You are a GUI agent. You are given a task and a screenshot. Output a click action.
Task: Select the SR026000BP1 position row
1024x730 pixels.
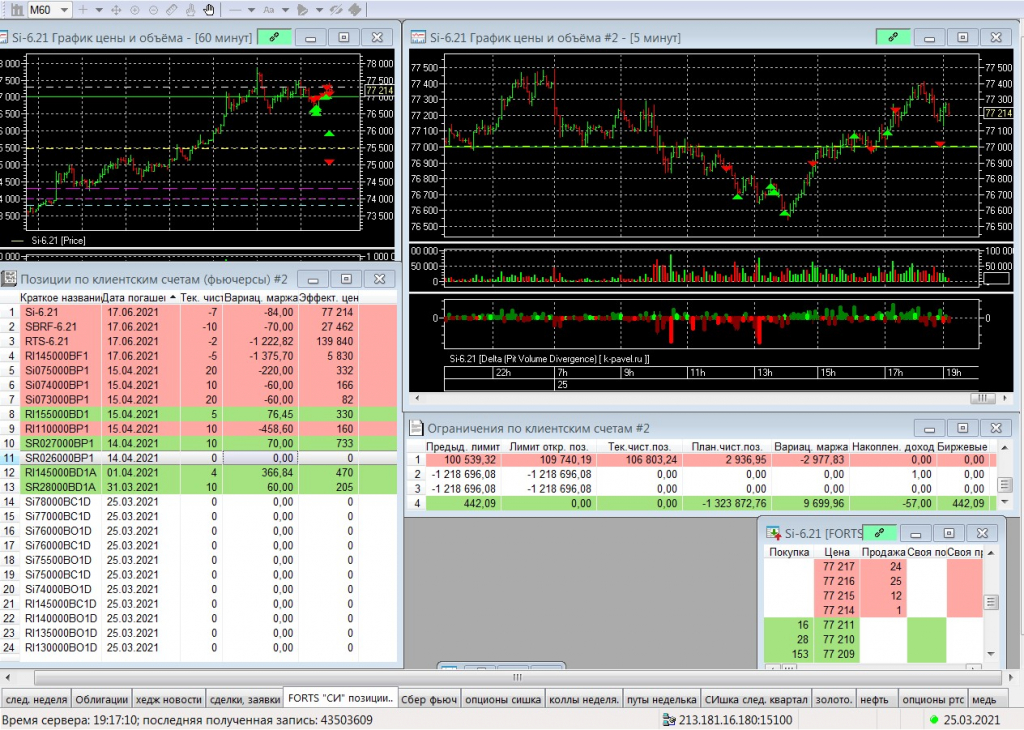click(x=198, y=458)
